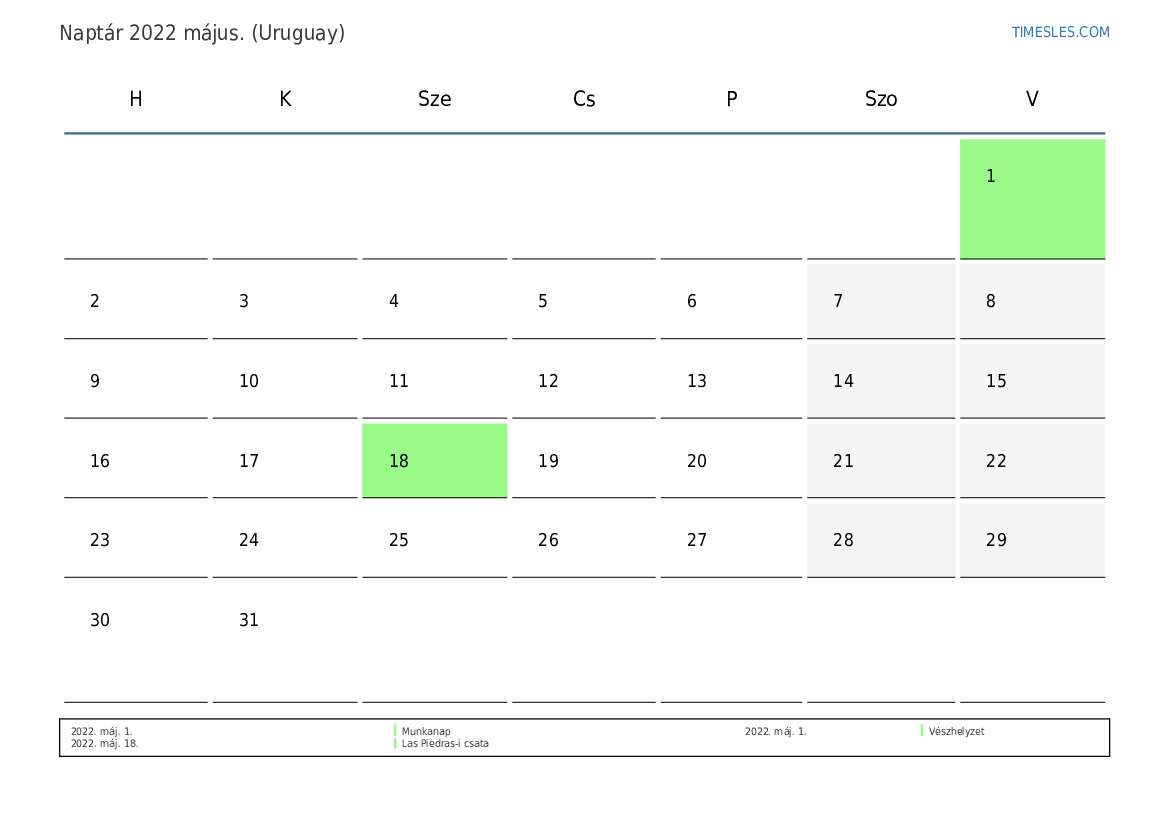Select the 'K' weekday header

[285, 98]
